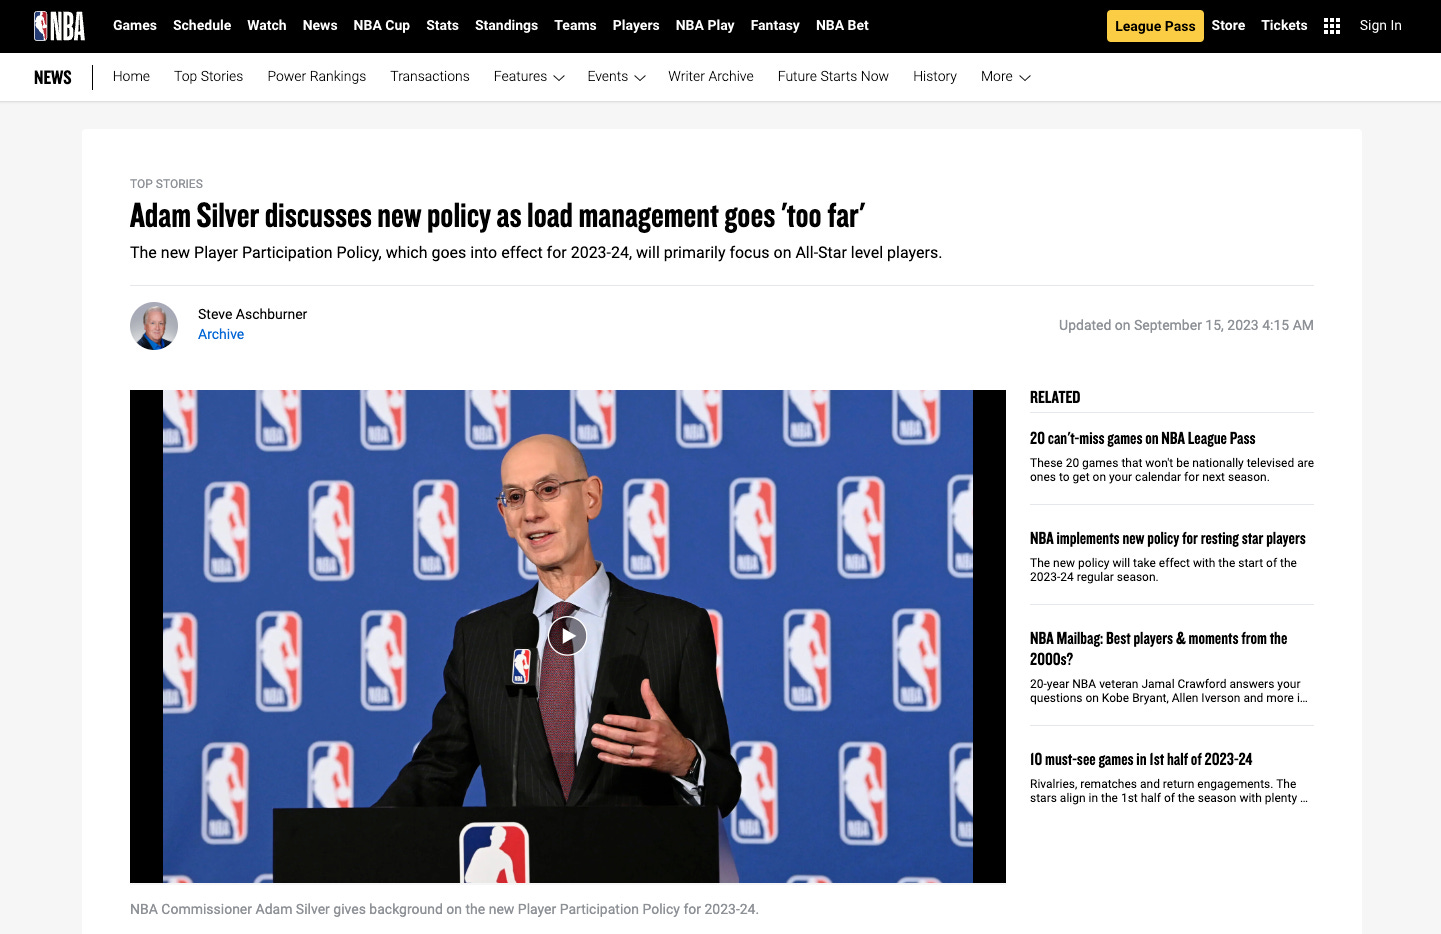
Task: Open the Teams menu item
Action: (x=575, y=26)
